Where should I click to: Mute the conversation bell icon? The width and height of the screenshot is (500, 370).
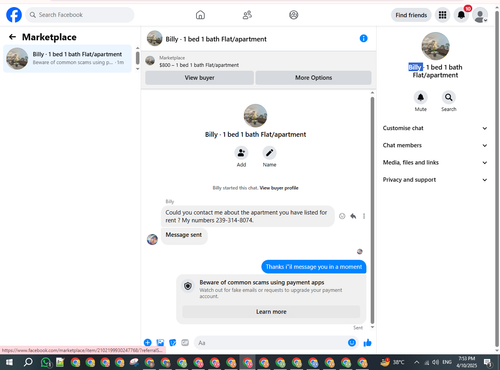point(421,97)
